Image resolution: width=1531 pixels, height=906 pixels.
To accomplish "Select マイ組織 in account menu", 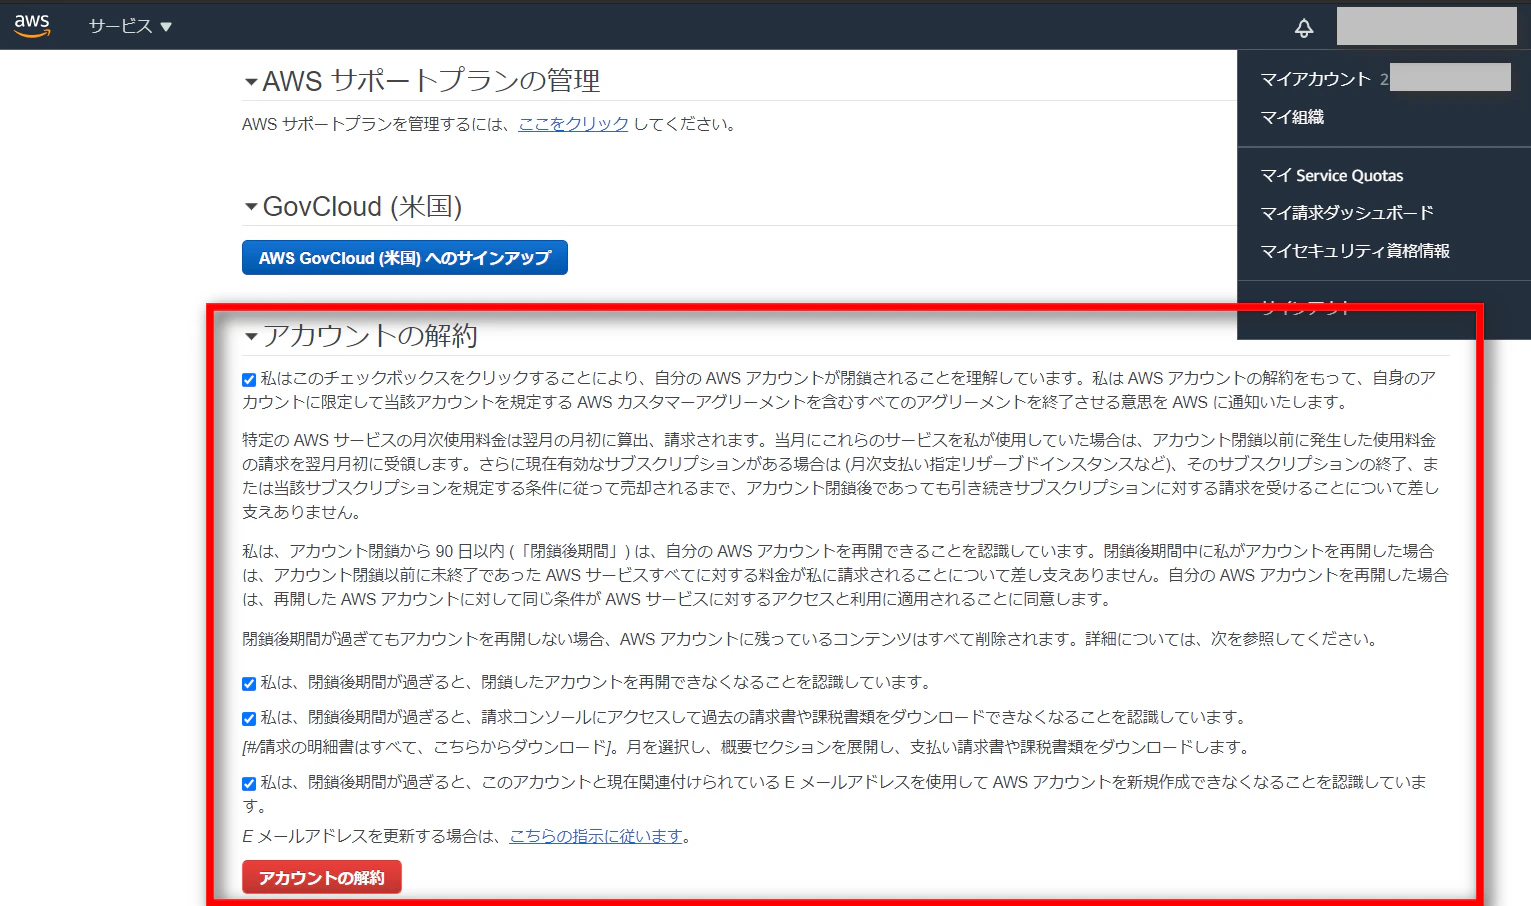I will click(1292, 117).
